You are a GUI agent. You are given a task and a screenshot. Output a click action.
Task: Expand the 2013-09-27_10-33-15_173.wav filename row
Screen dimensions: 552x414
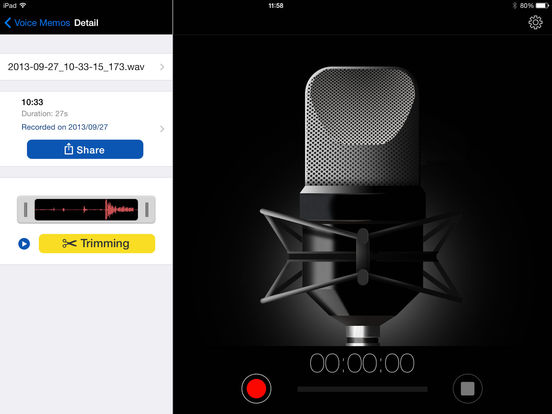(x=86, y=67)
